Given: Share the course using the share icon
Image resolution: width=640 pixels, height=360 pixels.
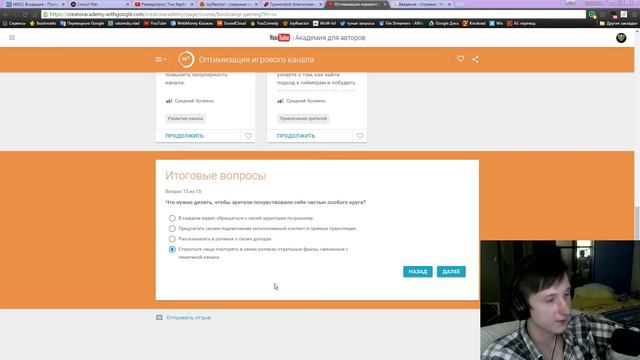Looking at the screenshot, I should click(476, 59).
